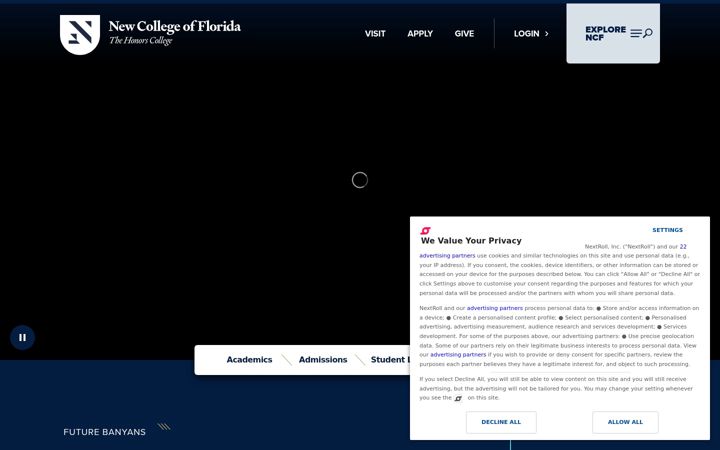This screenshot has height=450, width=720.
Task: Click the We Value Your Privacy heading
Action: 471,241
